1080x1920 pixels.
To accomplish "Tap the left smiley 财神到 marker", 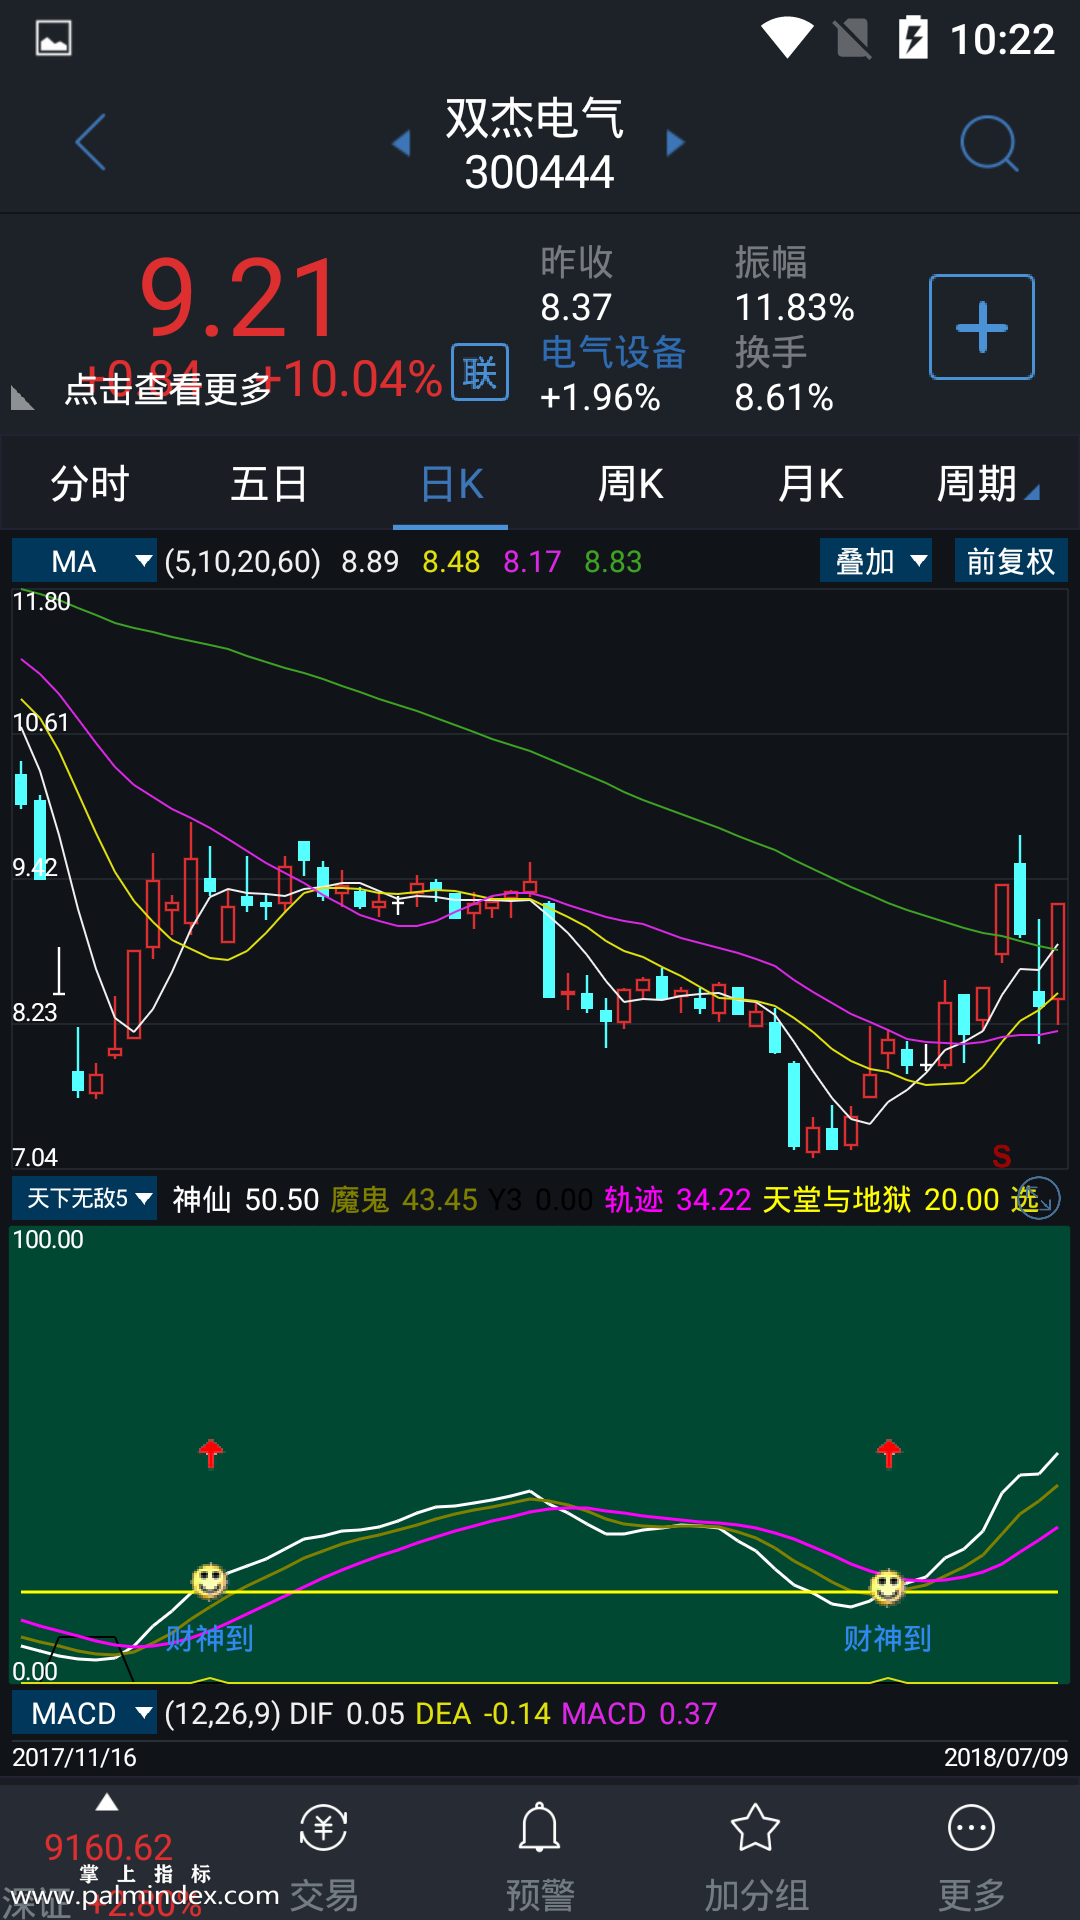I will [209, 1581].
